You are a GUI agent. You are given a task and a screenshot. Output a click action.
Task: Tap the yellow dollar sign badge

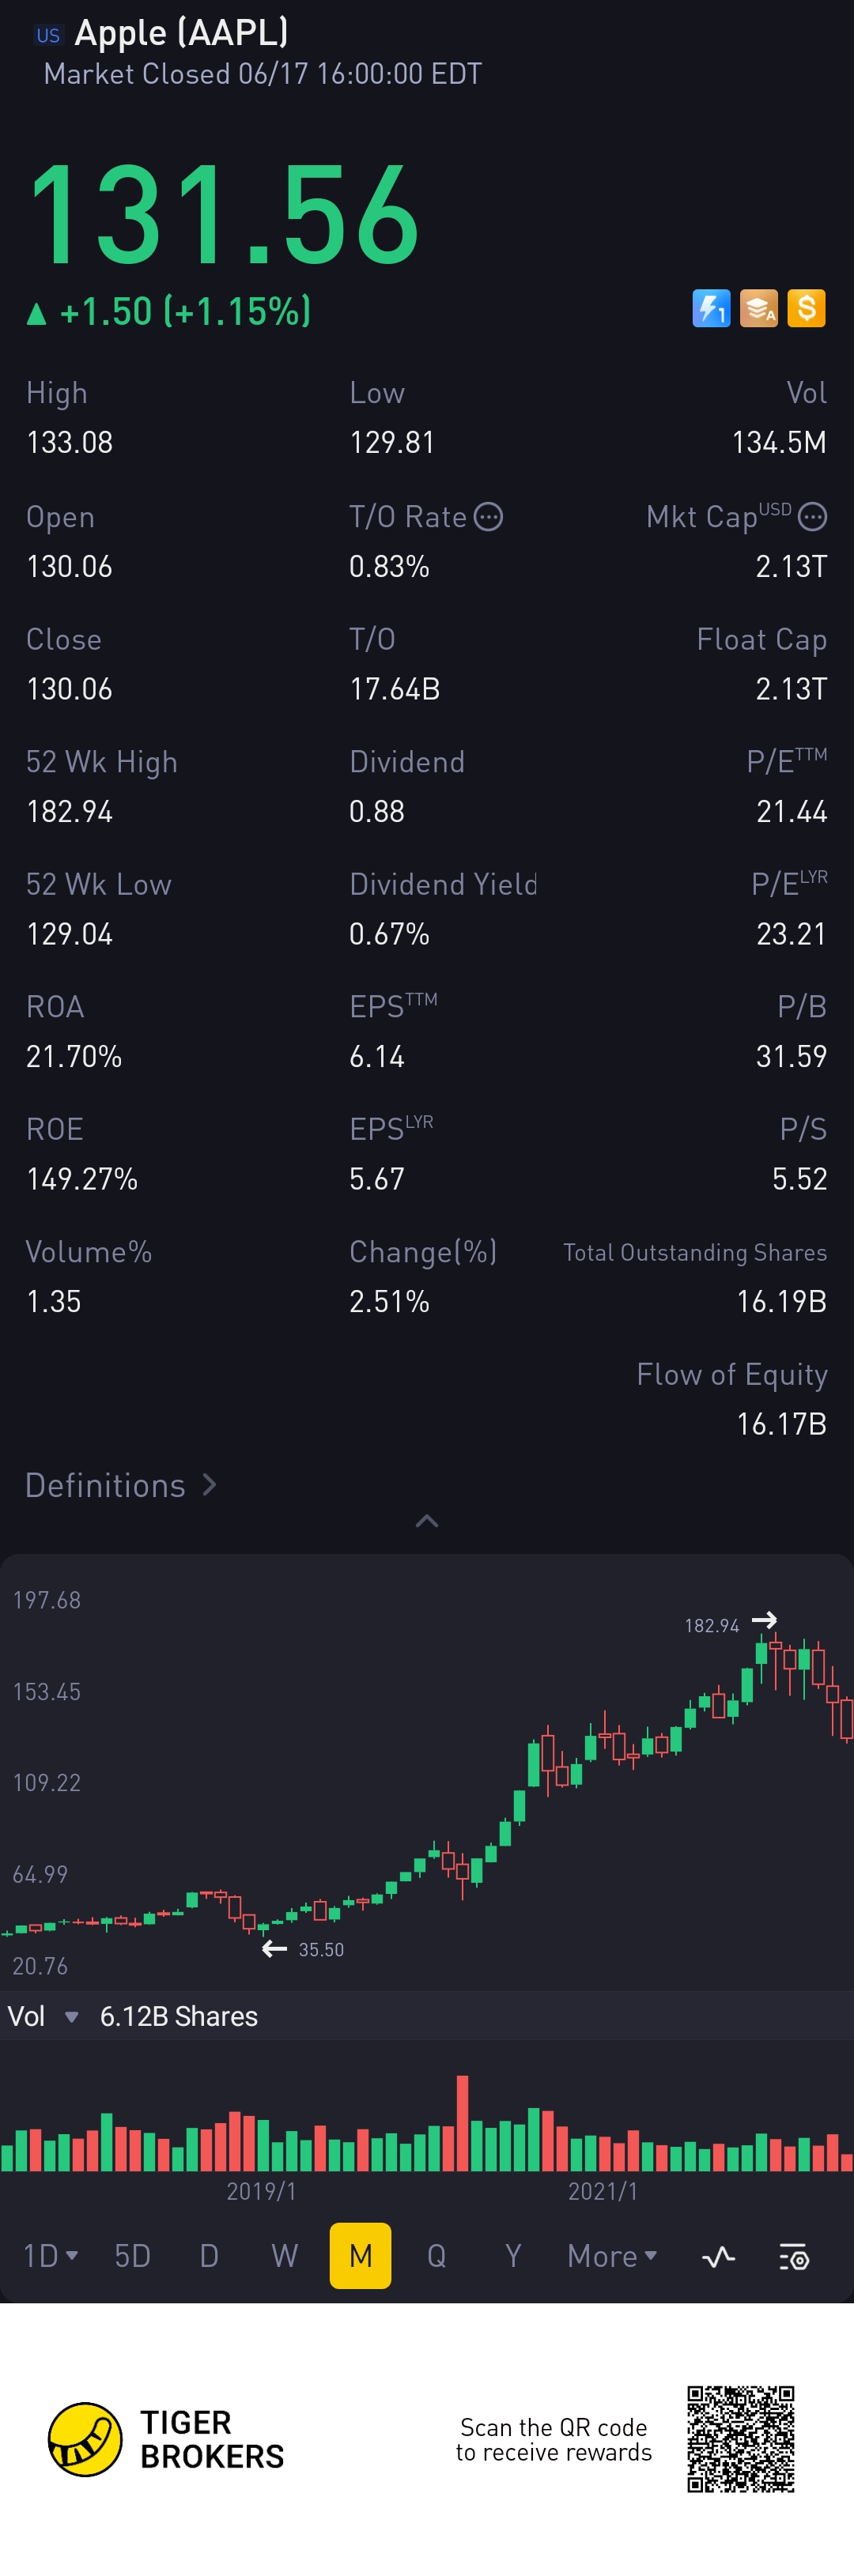[x=806, y=308]
